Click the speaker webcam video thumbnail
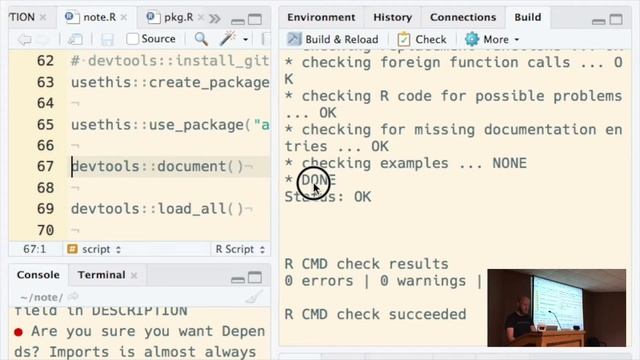Image resolution: width=640 pixels, height=360 pixels. (x=556, y=308)
